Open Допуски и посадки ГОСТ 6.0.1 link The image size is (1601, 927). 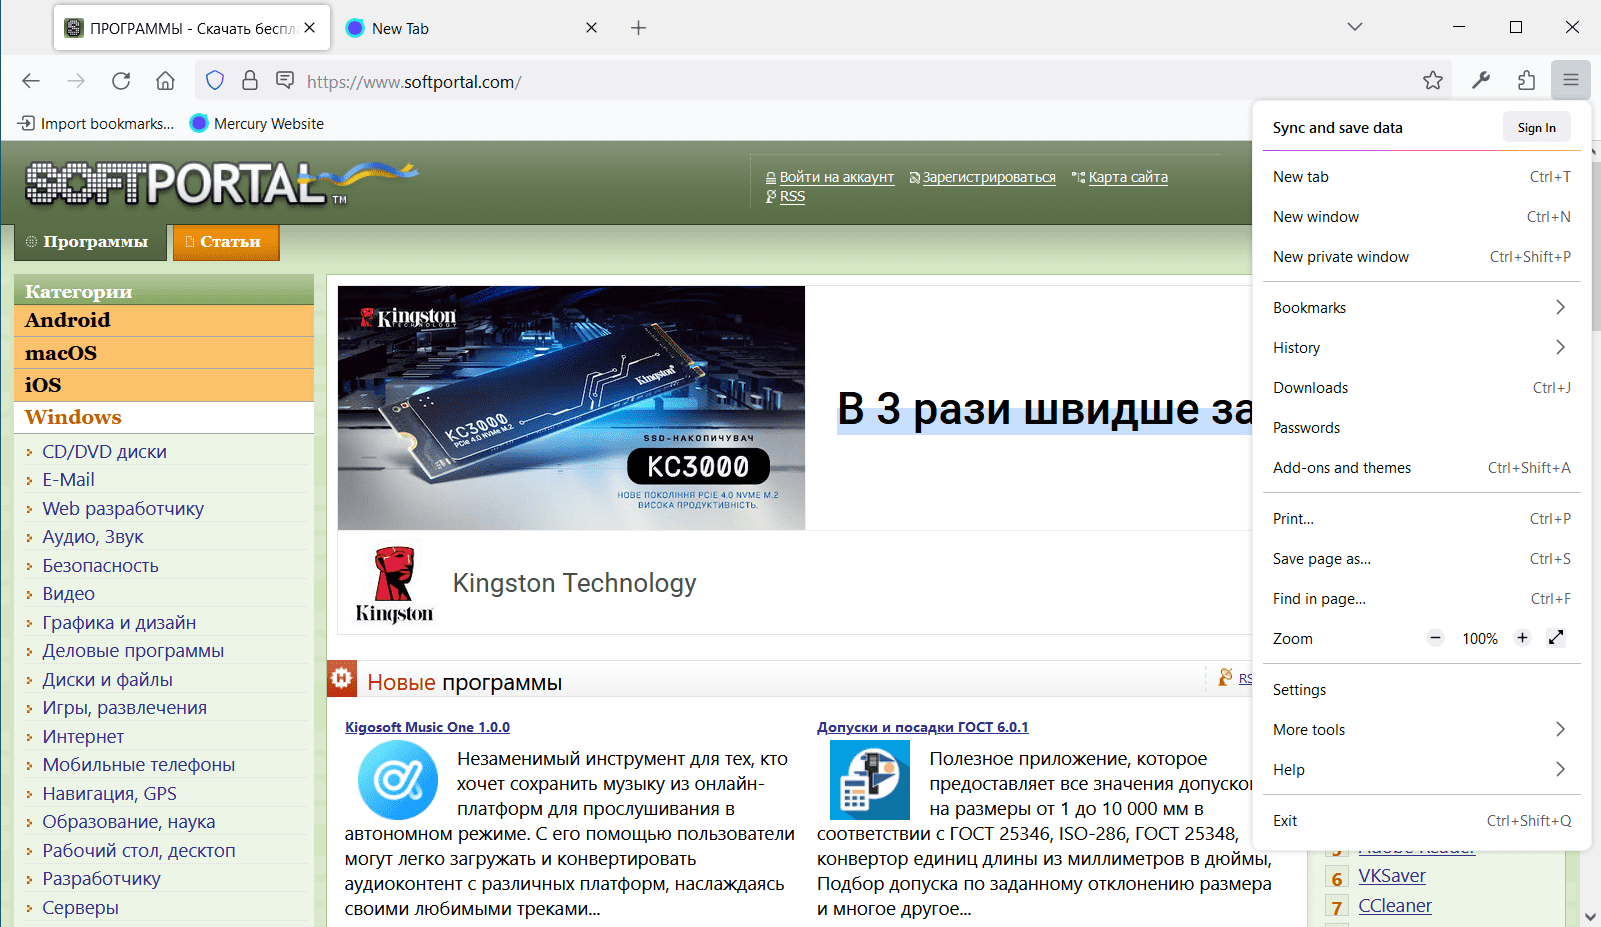(922, 727)
